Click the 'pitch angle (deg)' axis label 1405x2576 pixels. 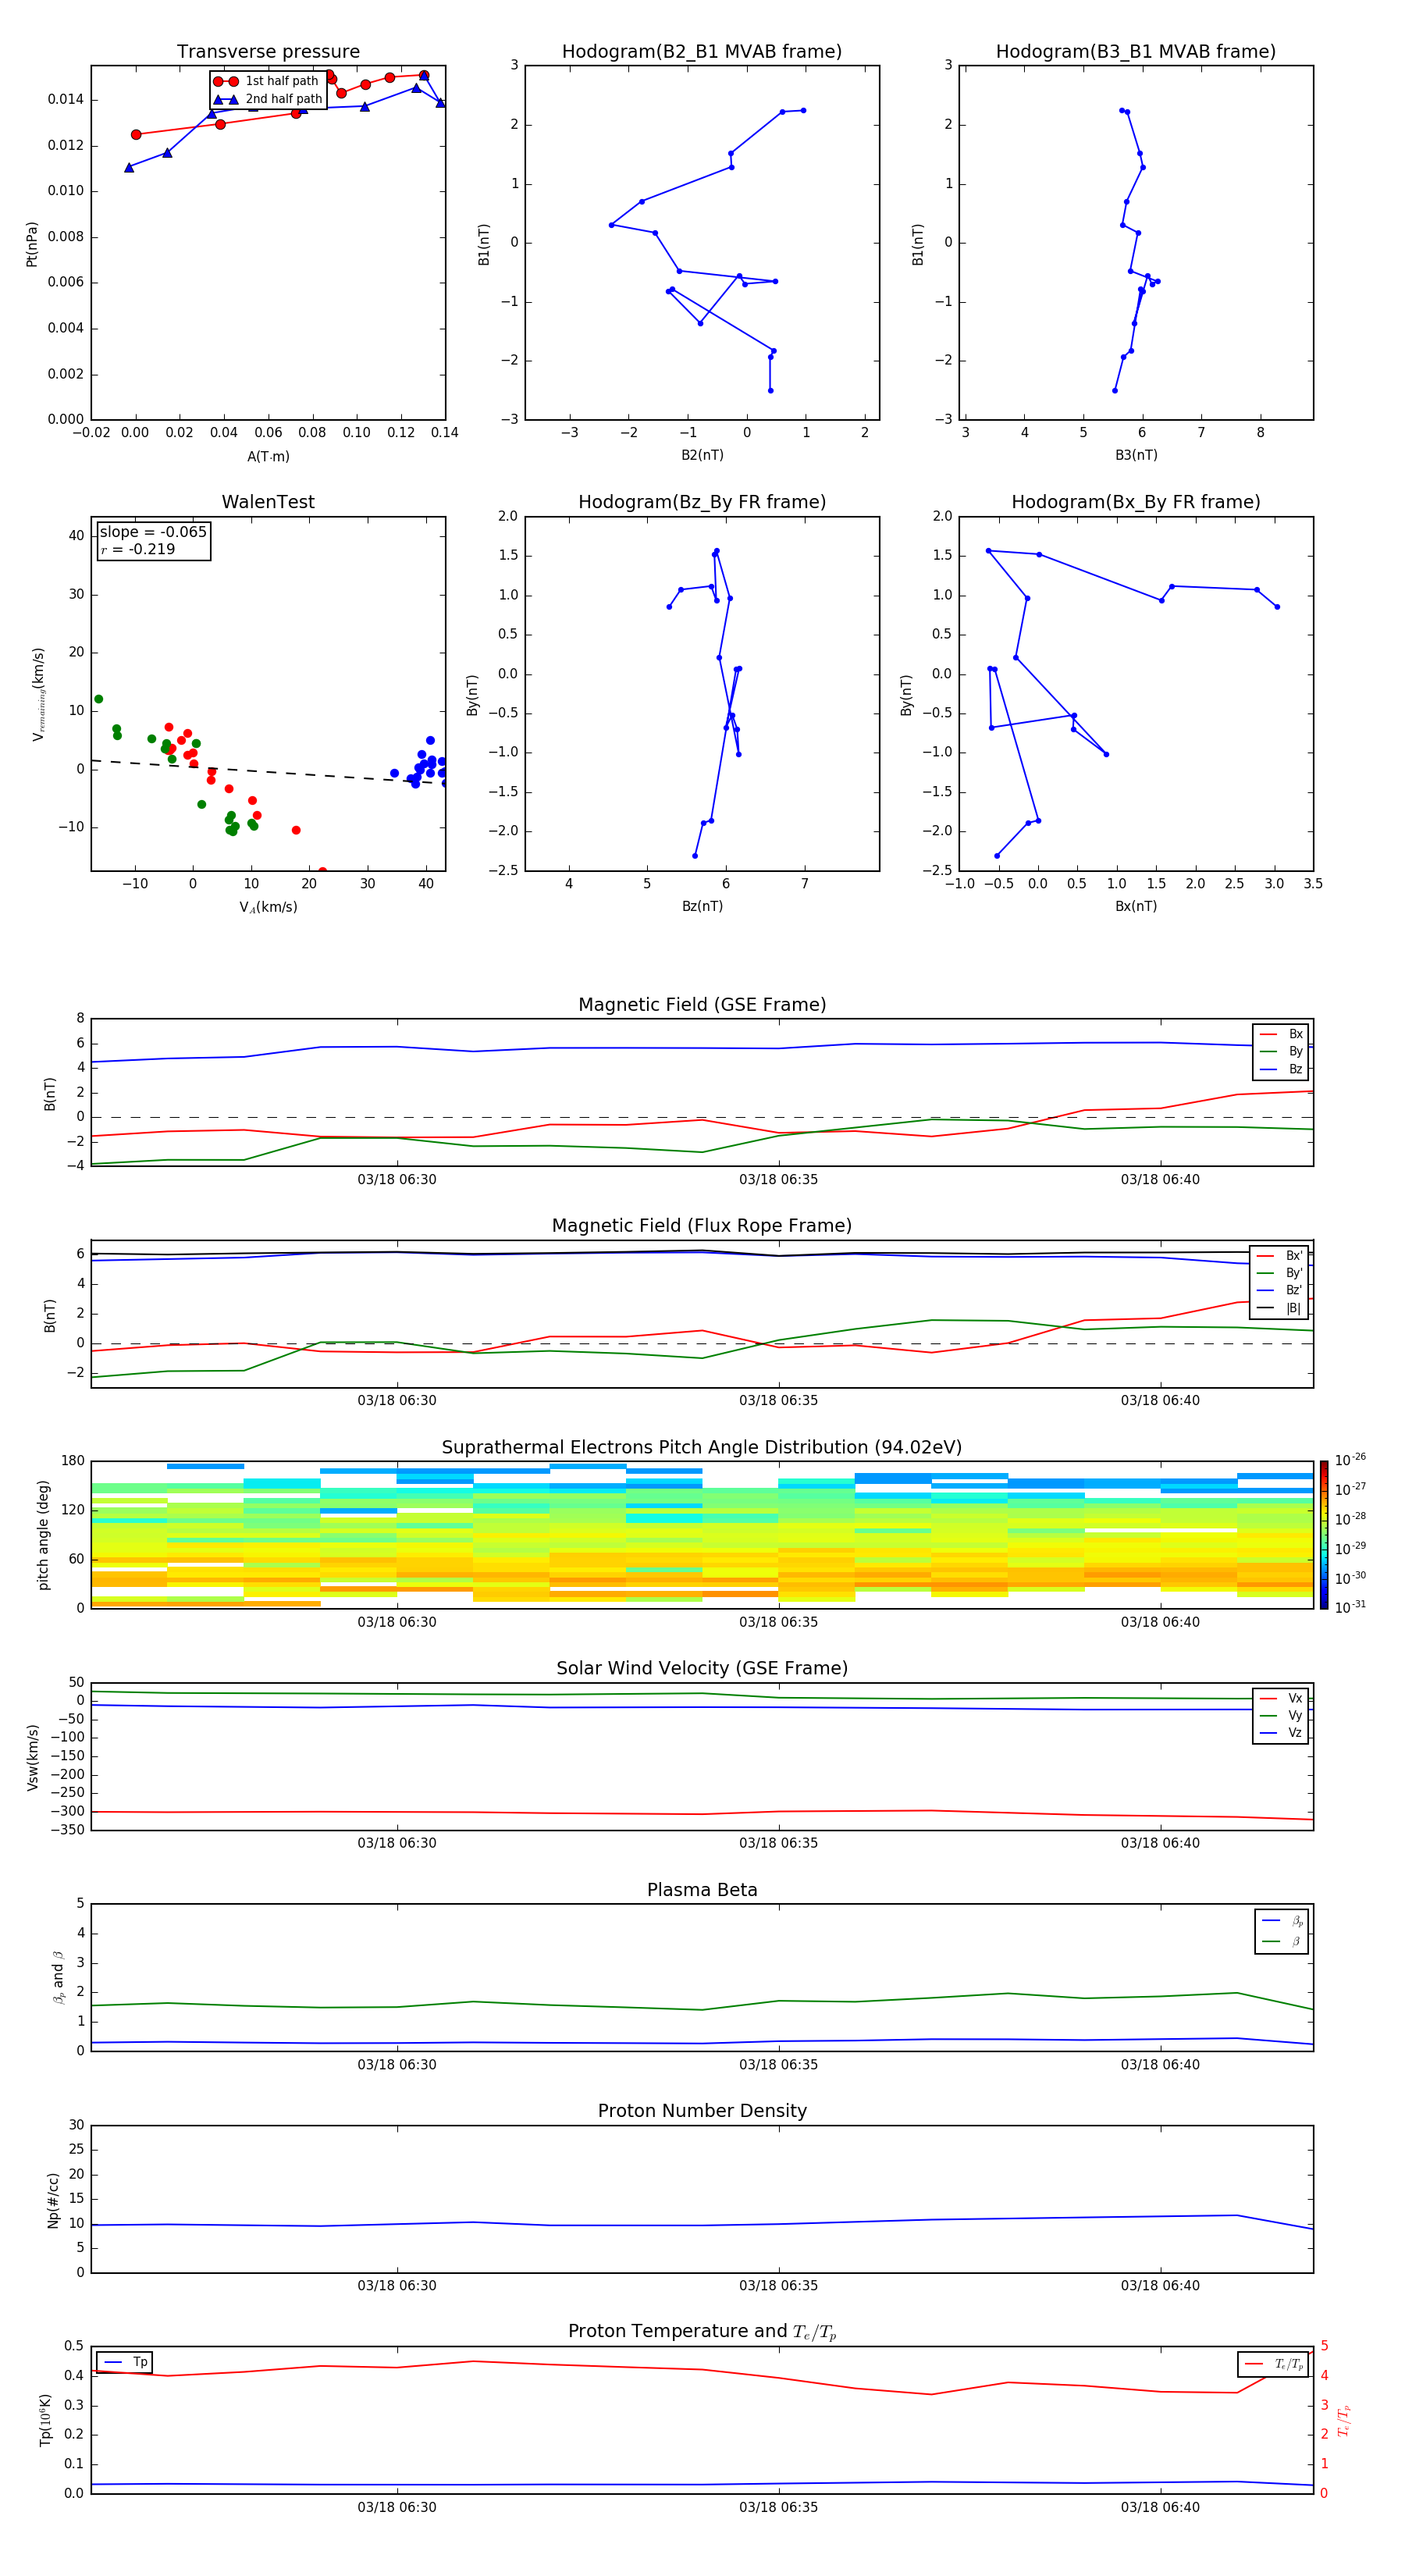pos(43,1535)
